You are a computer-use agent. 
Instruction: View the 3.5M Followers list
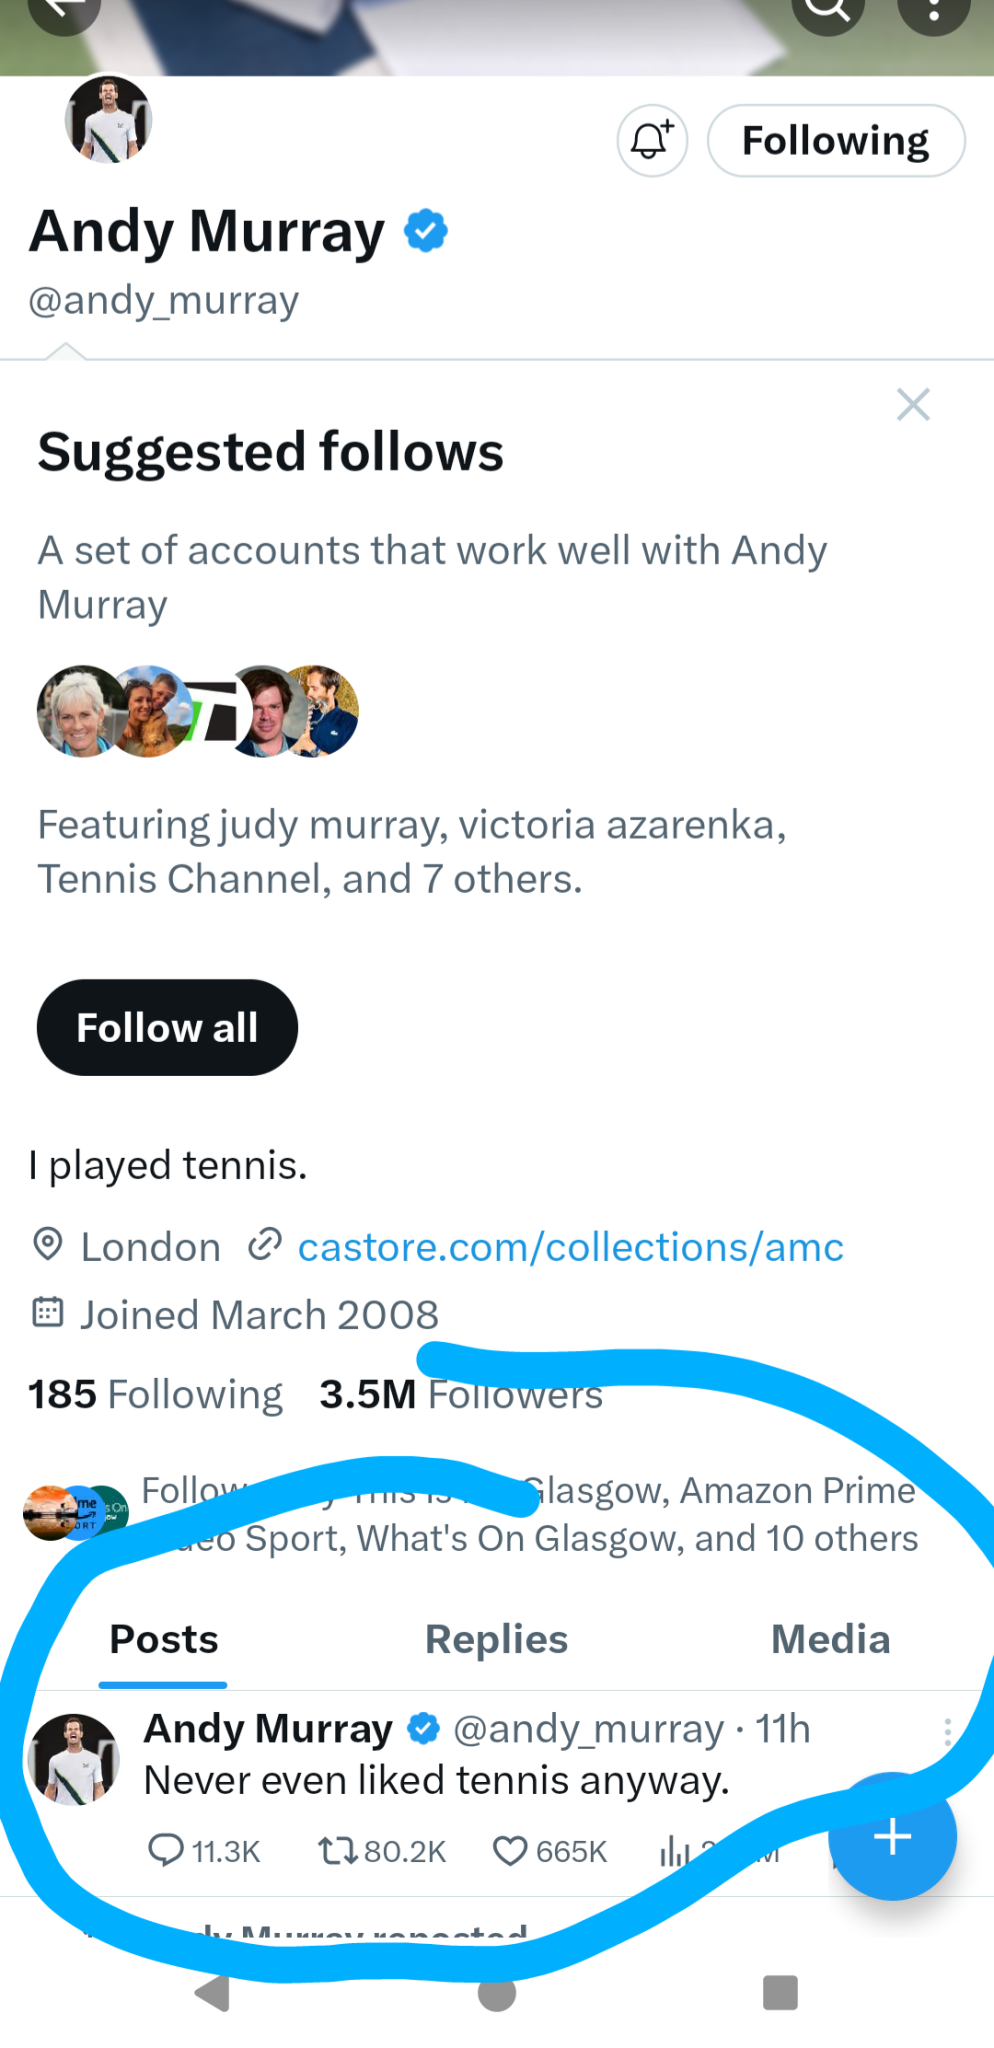(x=461, y=1394)
